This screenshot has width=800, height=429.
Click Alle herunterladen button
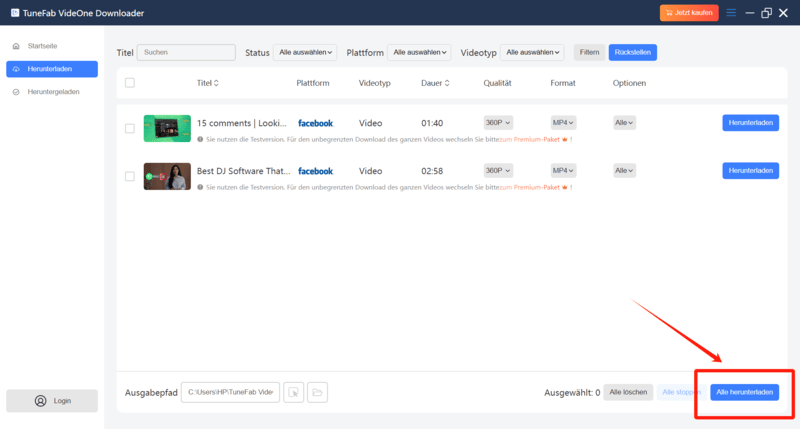pyautogui.click(x=744, y=392)
